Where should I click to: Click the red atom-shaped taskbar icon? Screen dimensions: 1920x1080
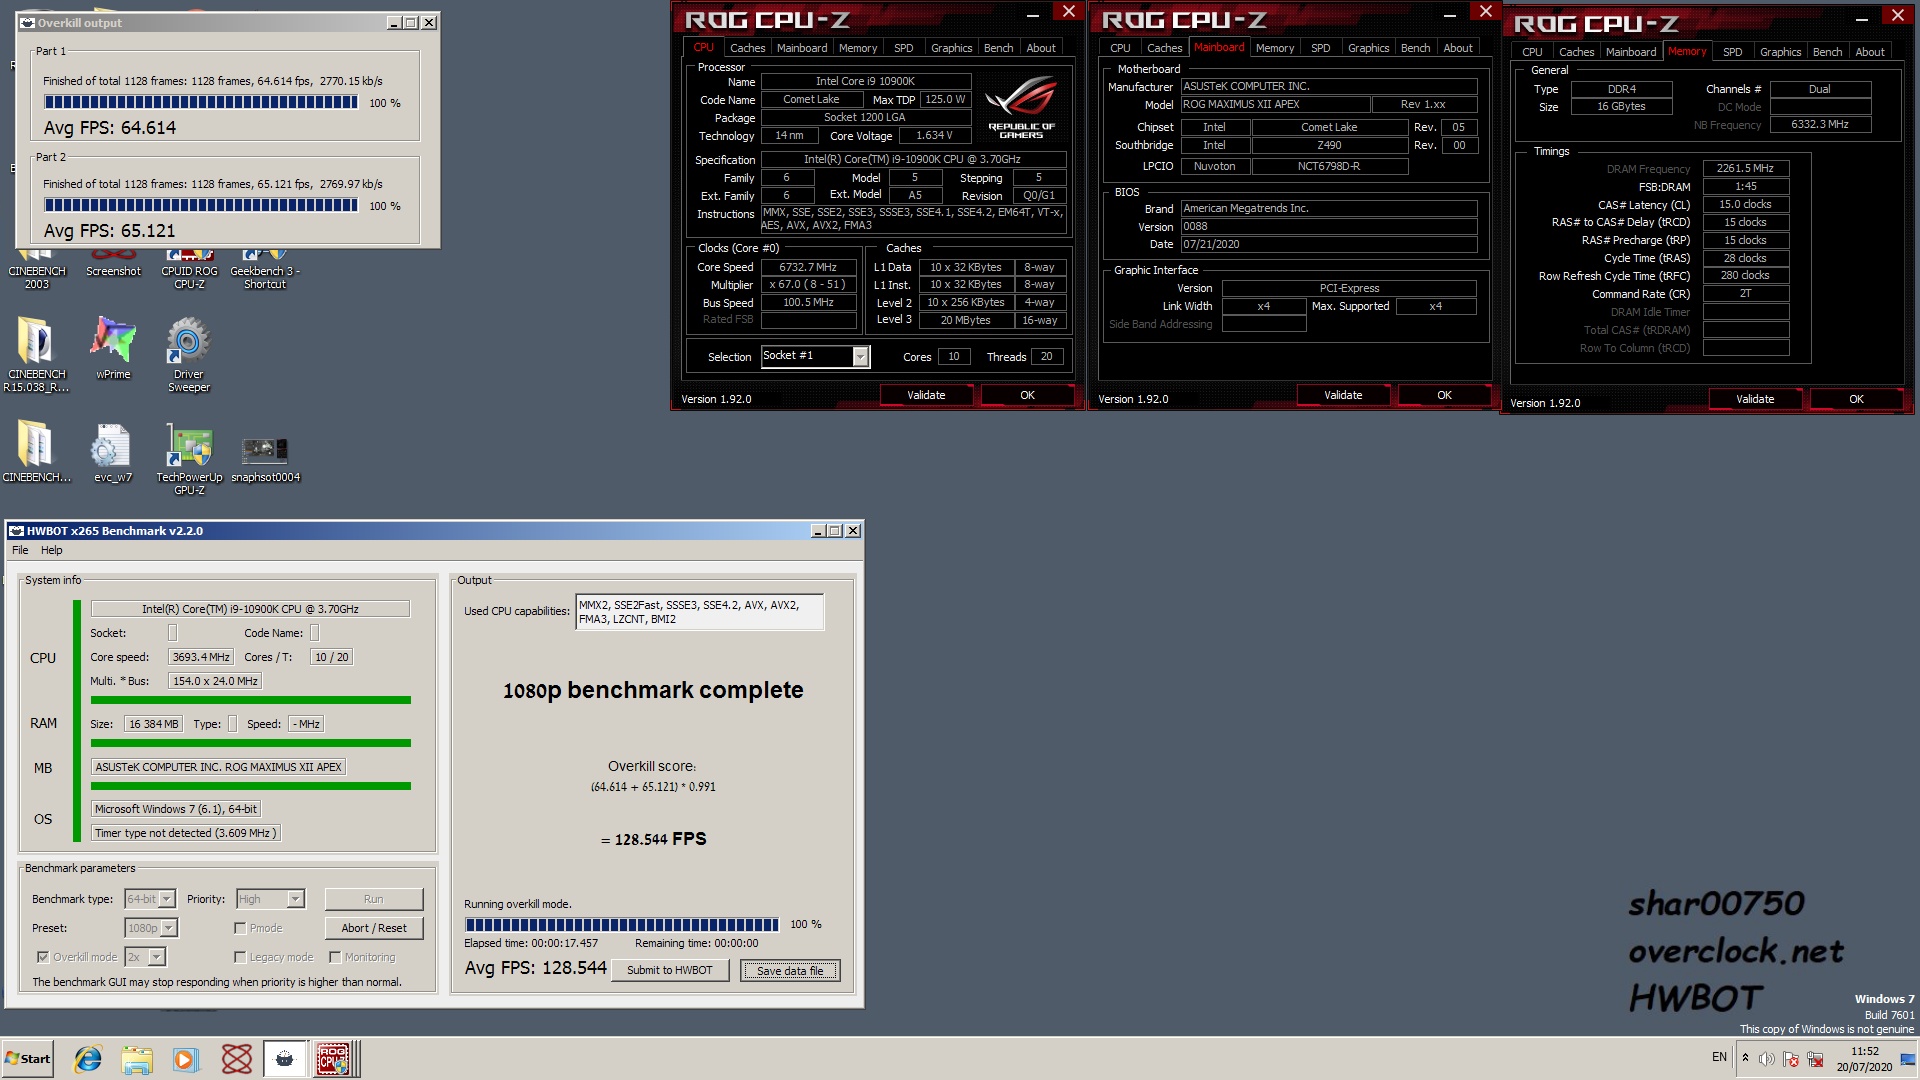(236, 1058)
